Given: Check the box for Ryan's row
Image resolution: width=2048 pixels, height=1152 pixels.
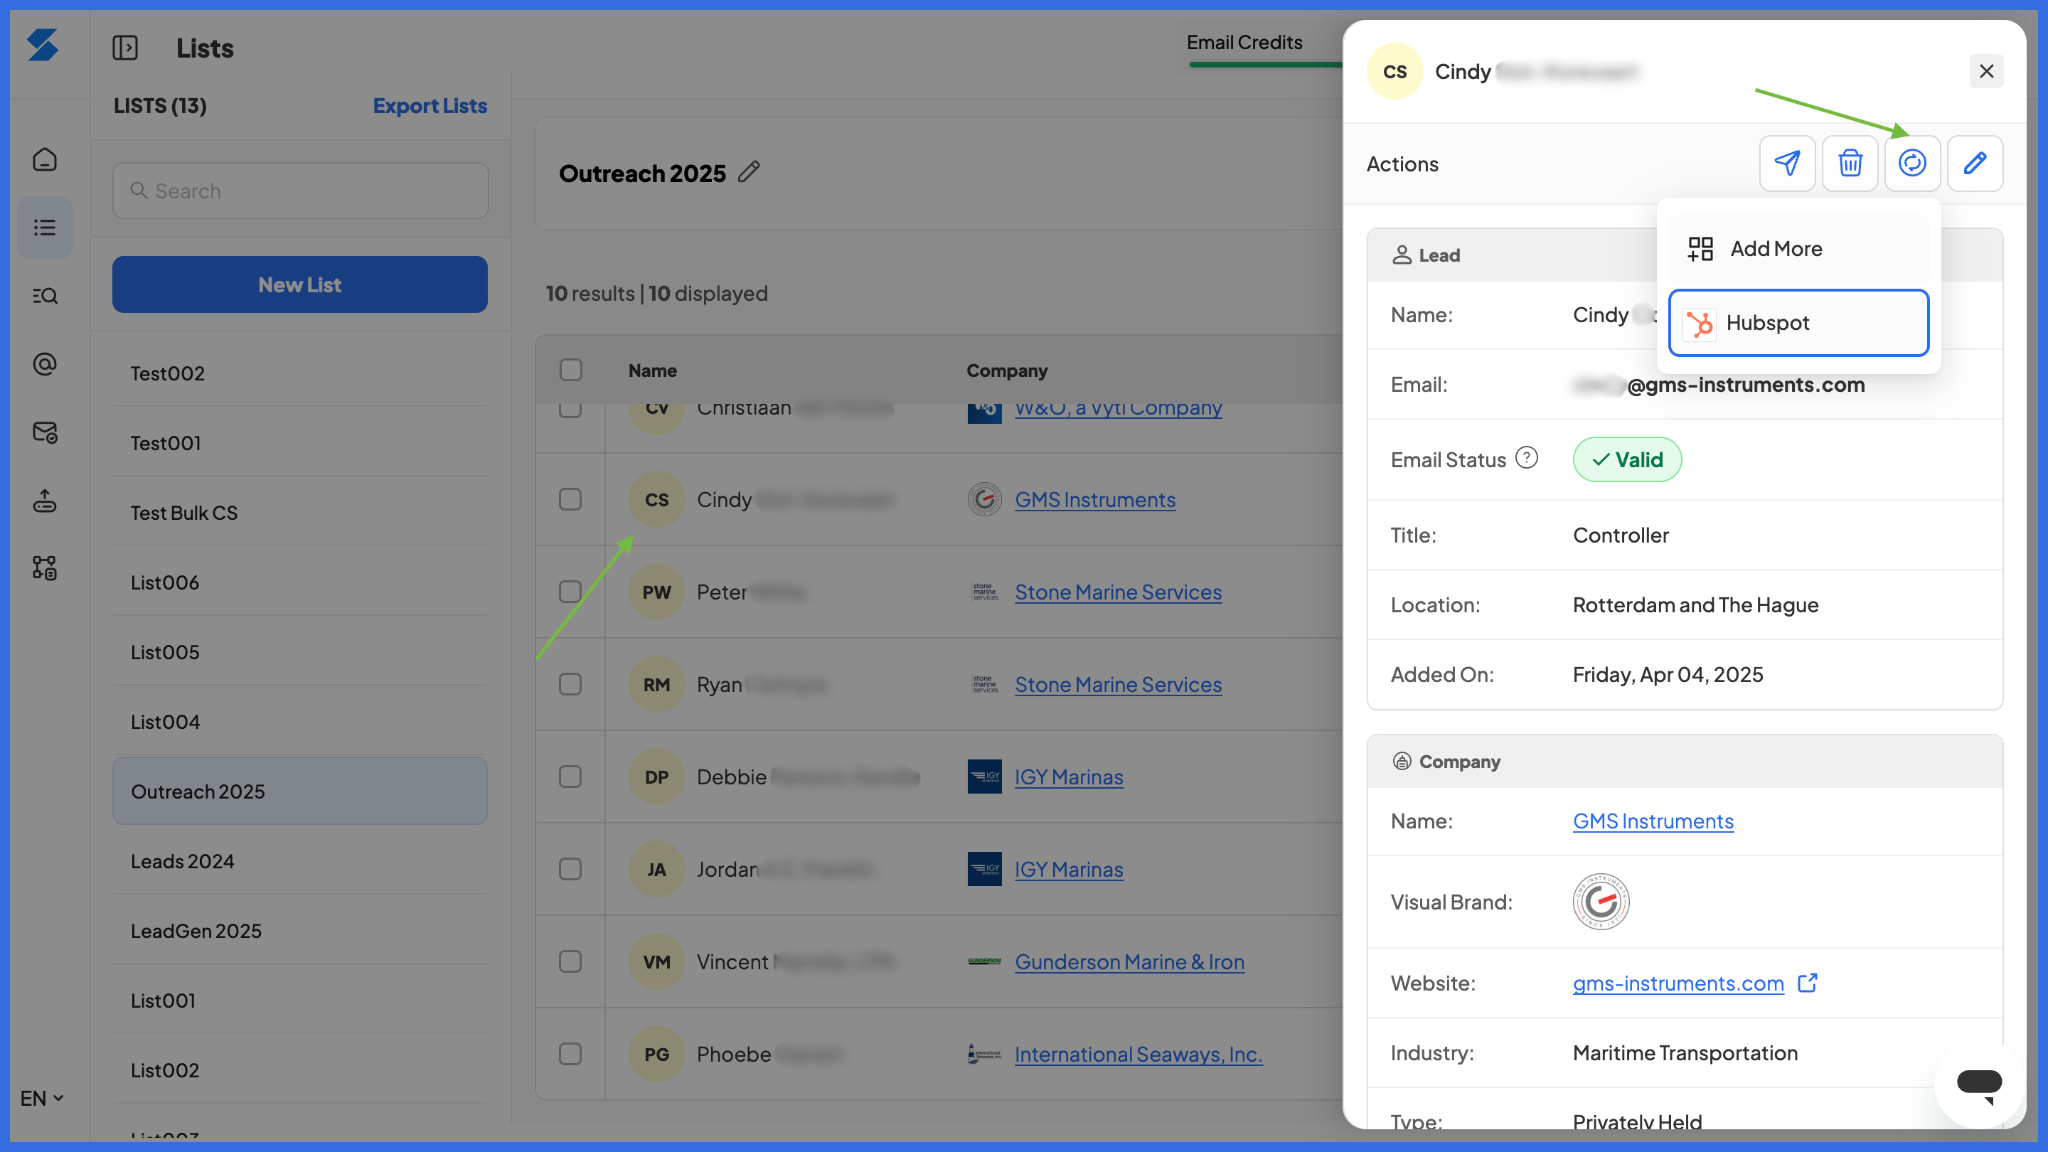Looking at the screenshot, I should click(x=570, y=684).
